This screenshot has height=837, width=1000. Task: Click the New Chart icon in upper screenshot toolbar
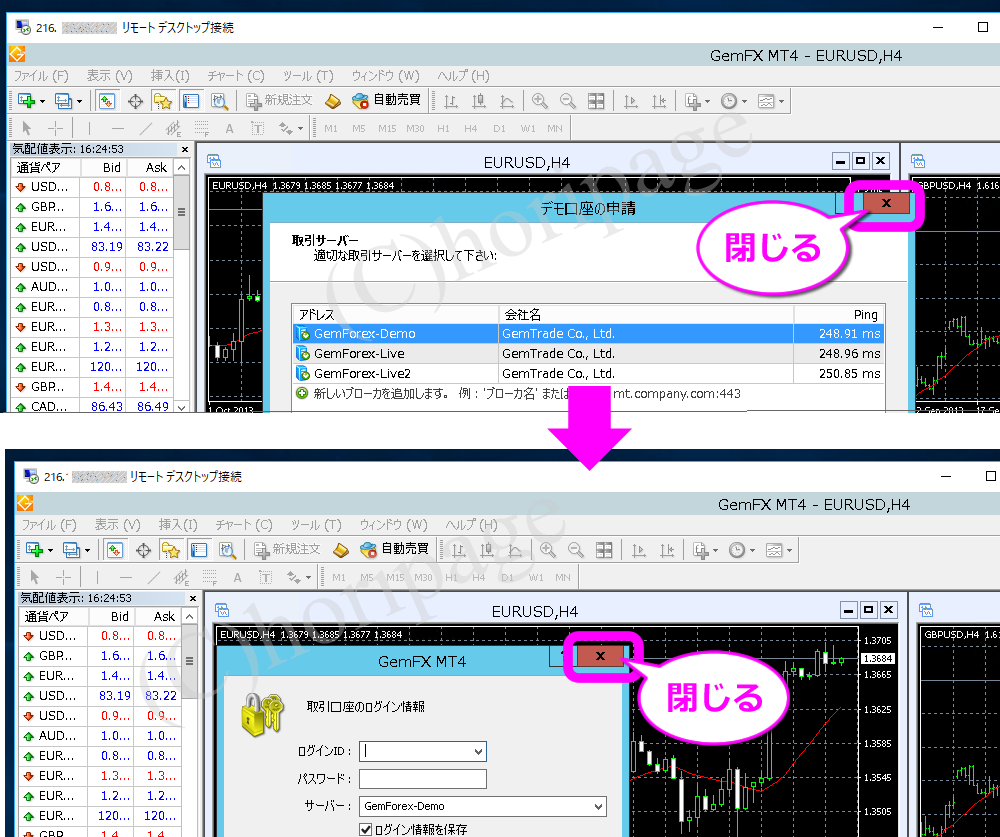26,101
